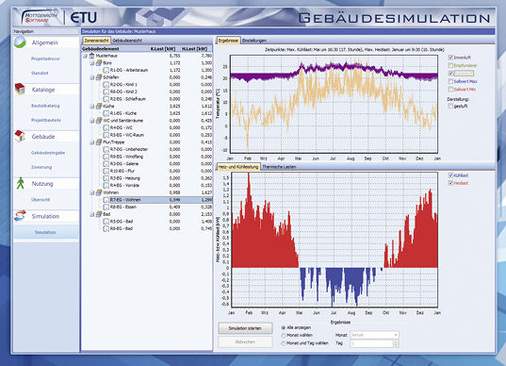
Task: Collapse the Schlafen zone node
Action: pyautogui.click(x=92, y=77)
